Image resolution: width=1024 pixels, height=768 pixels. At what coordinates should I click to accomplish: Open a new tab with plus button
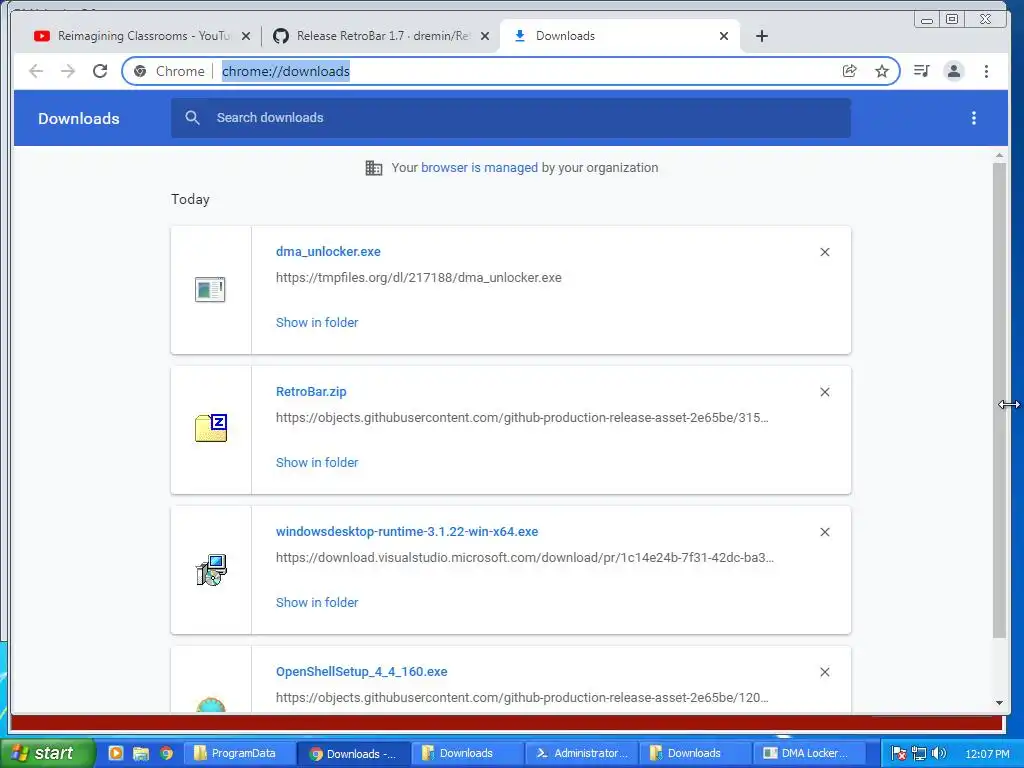[761, 36]
